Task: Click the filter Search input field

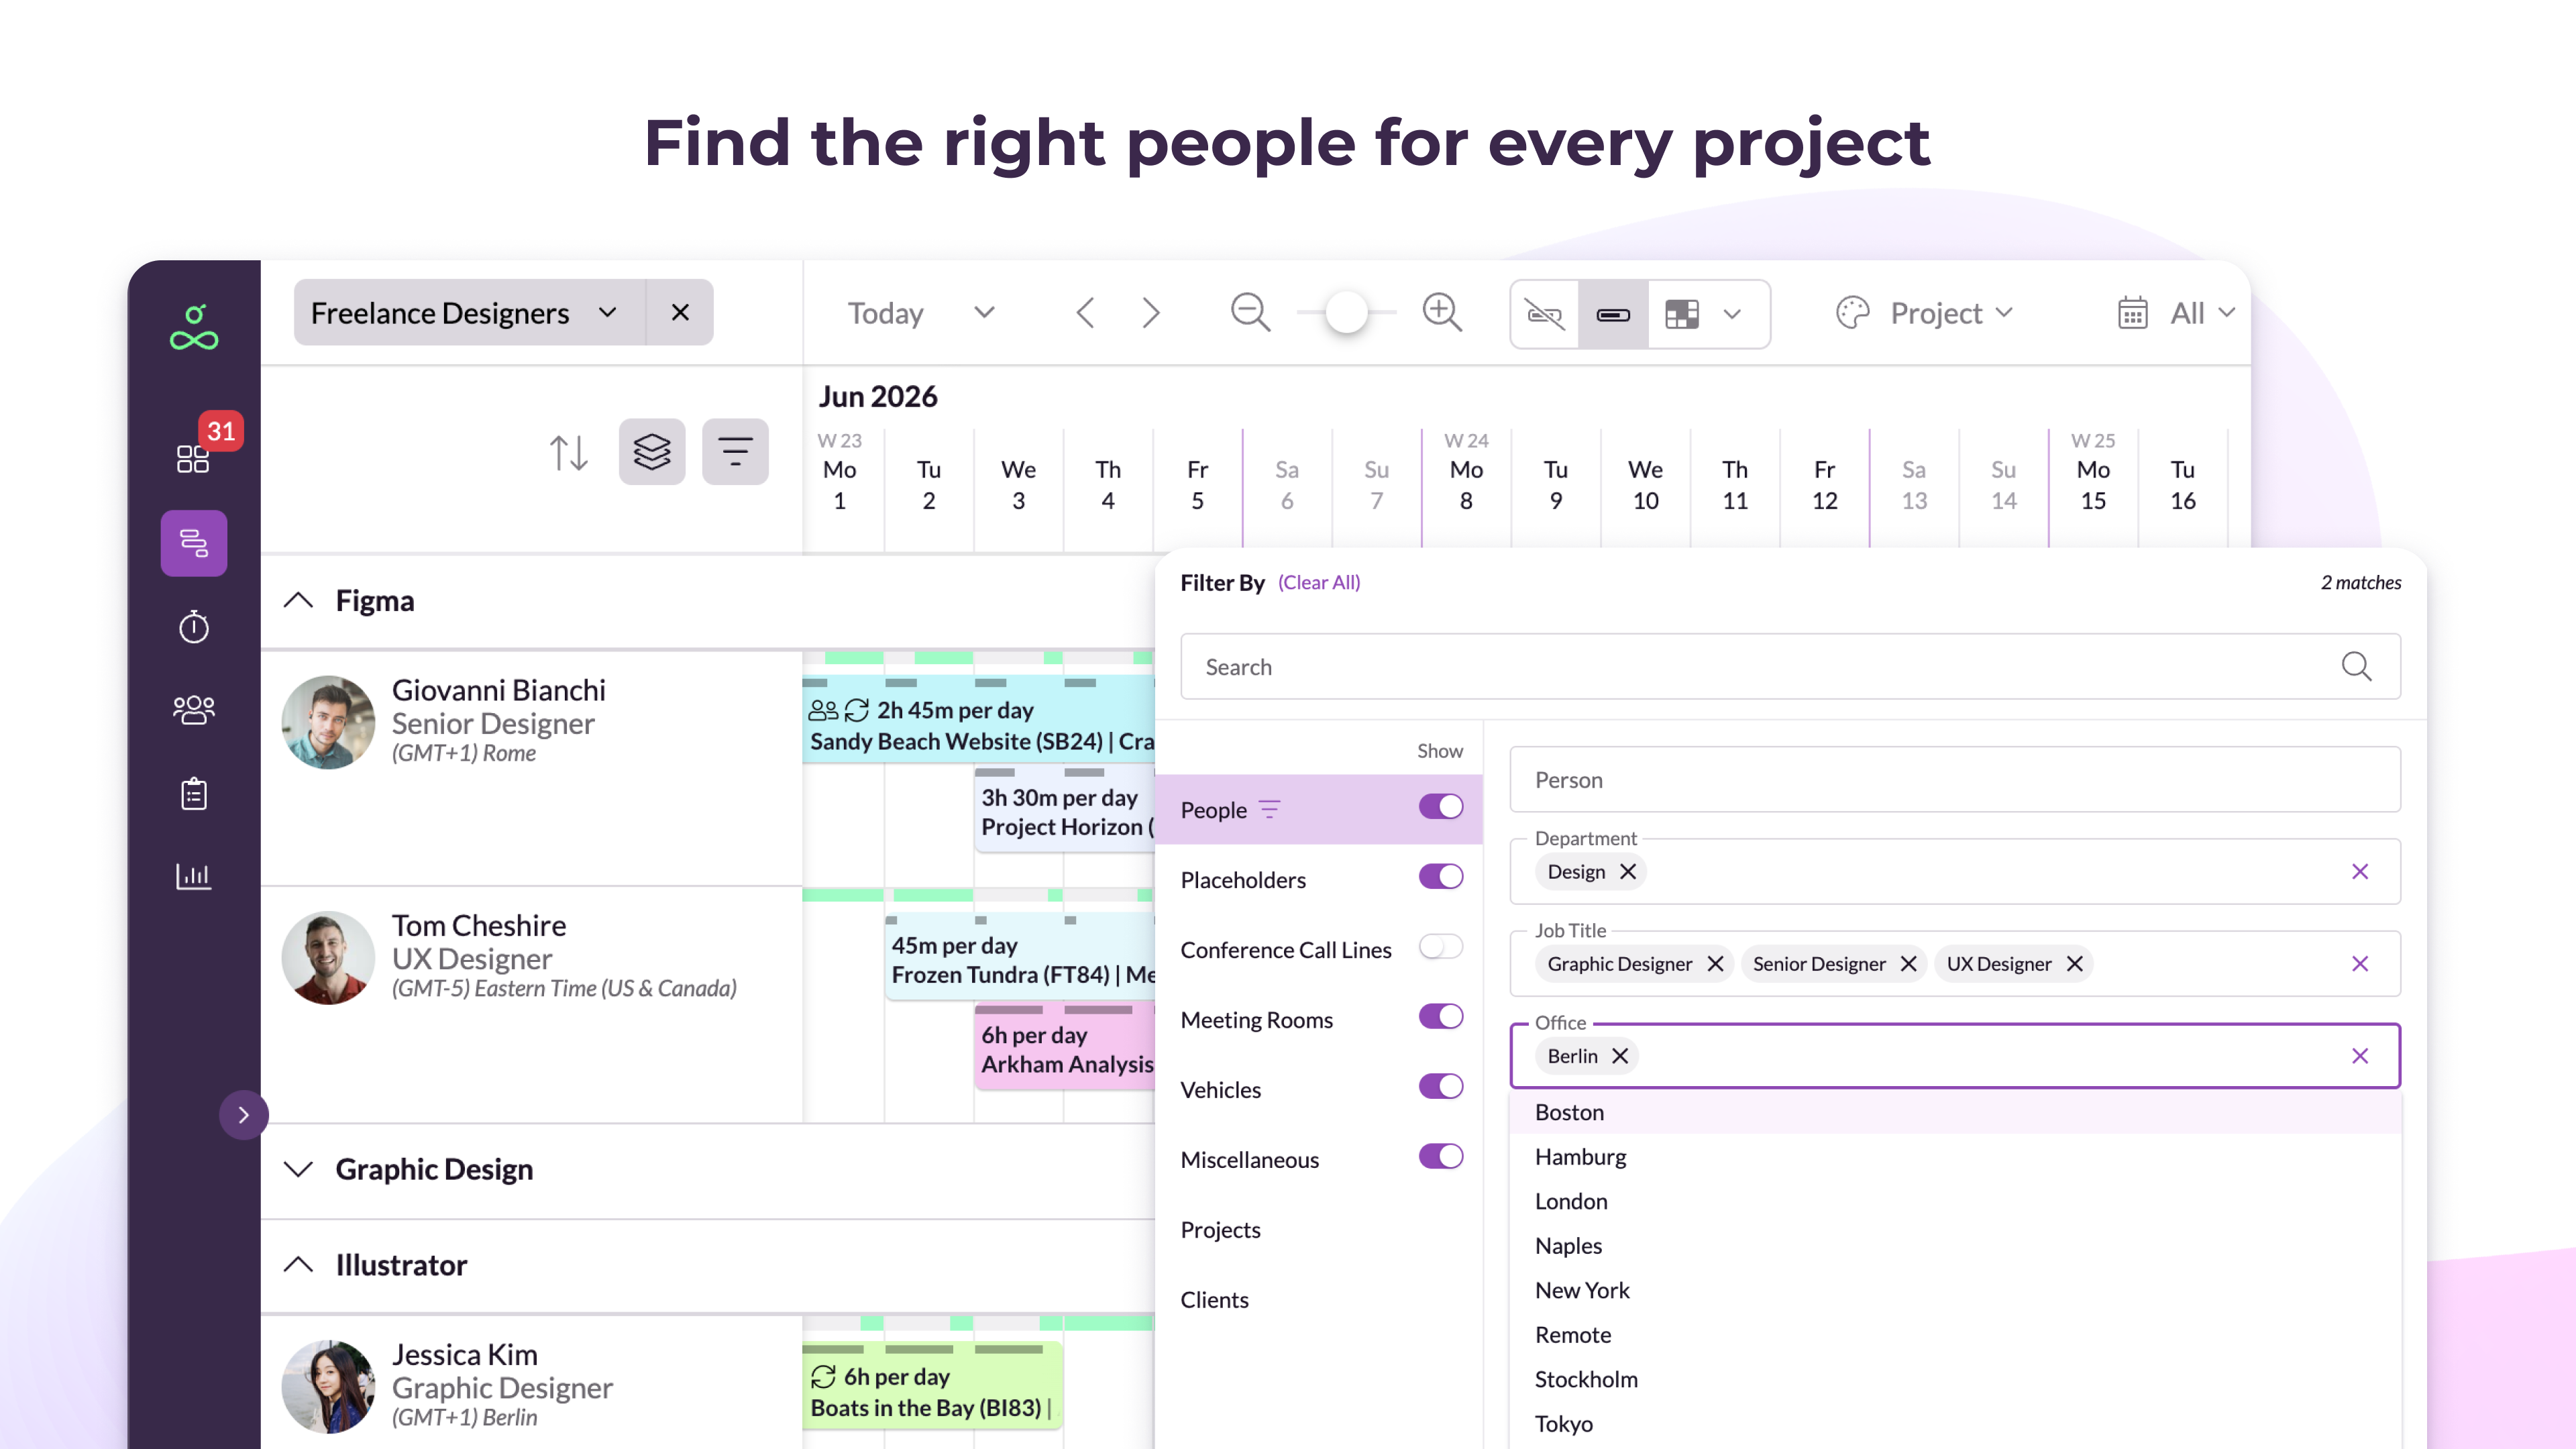Action: pyautogui.click(x=1760, y=667)
